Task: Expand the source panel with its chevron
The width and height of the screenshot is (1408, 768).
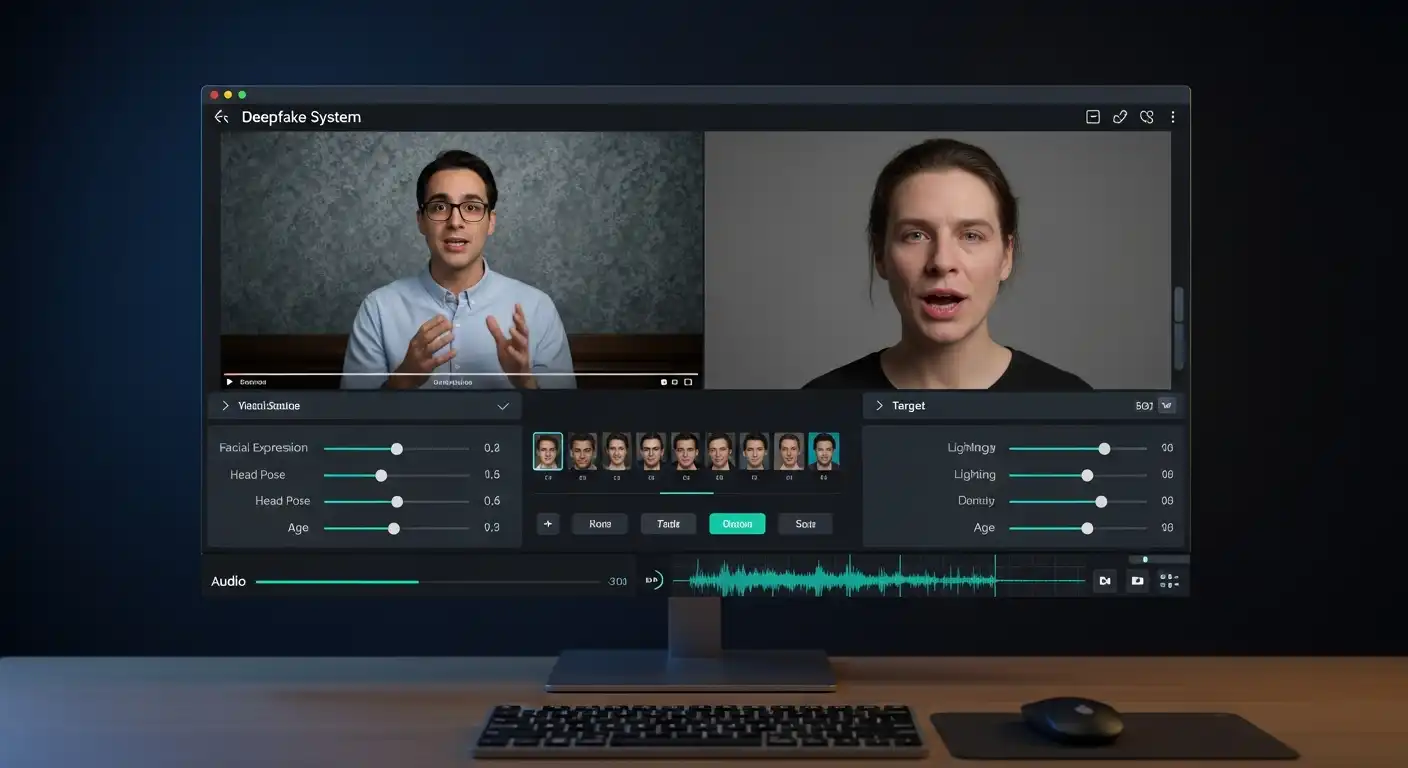Action: tap(225, 406)
